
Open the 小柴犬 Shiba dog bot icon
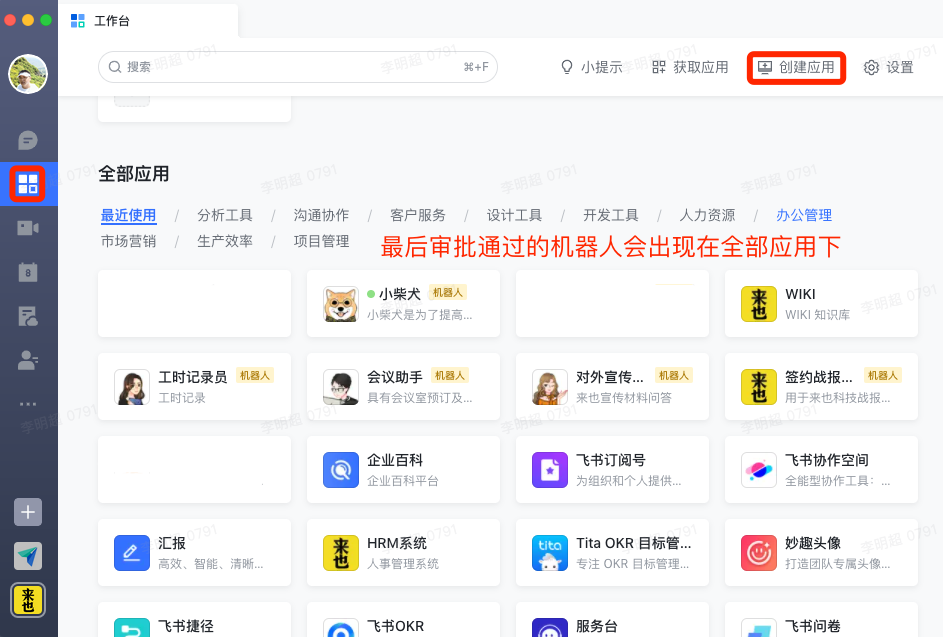pos(341,304)
